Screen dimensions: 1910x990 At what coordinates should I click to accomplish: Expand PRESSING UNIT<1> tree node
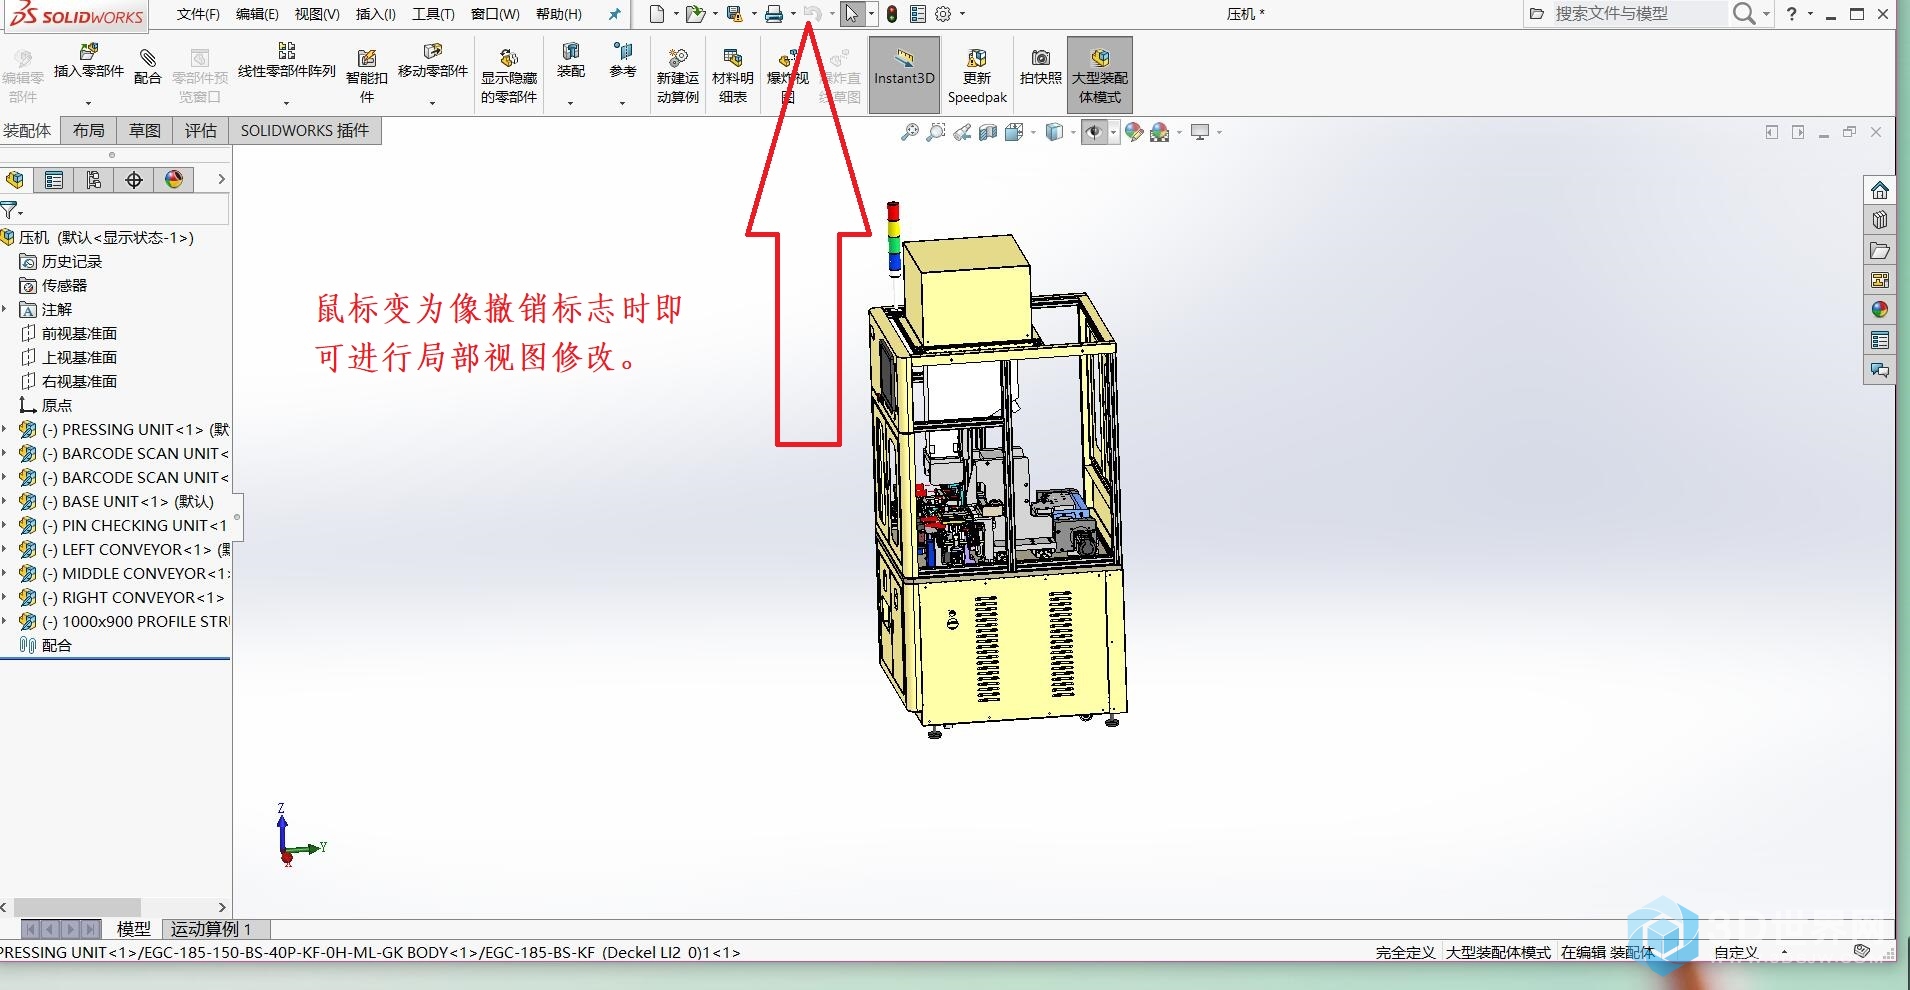click(x=5, y=430)
